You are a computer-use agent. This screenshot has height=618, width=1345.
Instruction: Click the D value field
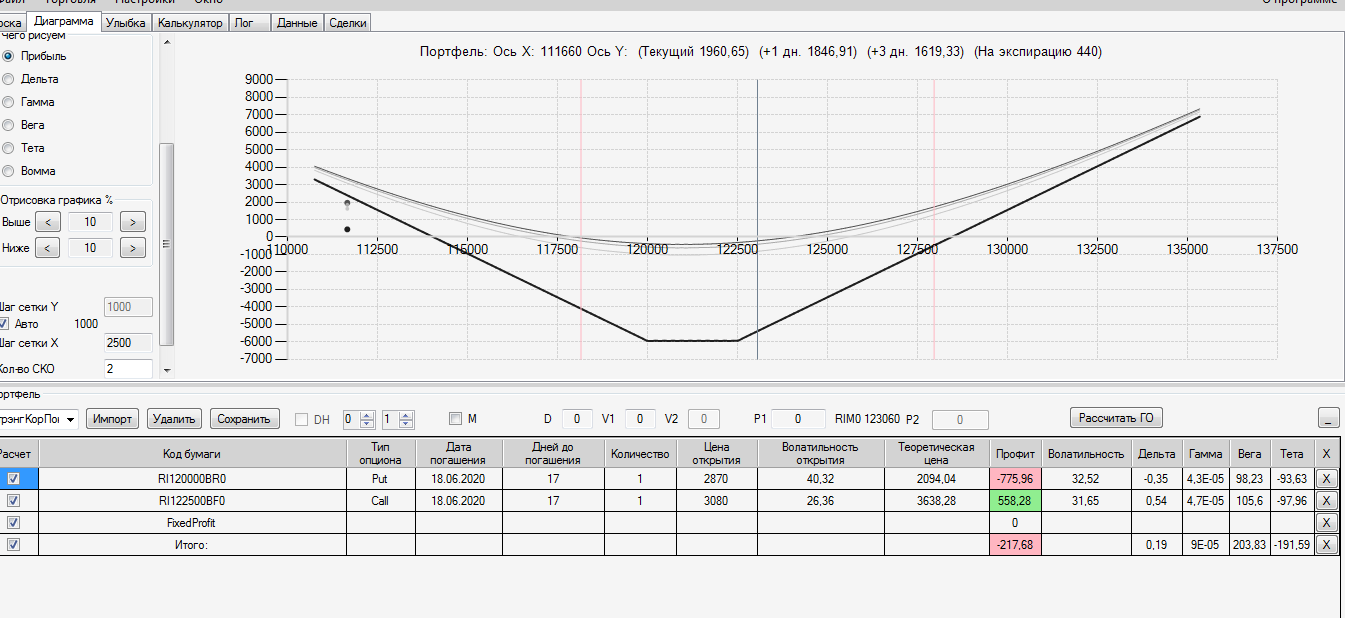577,419
